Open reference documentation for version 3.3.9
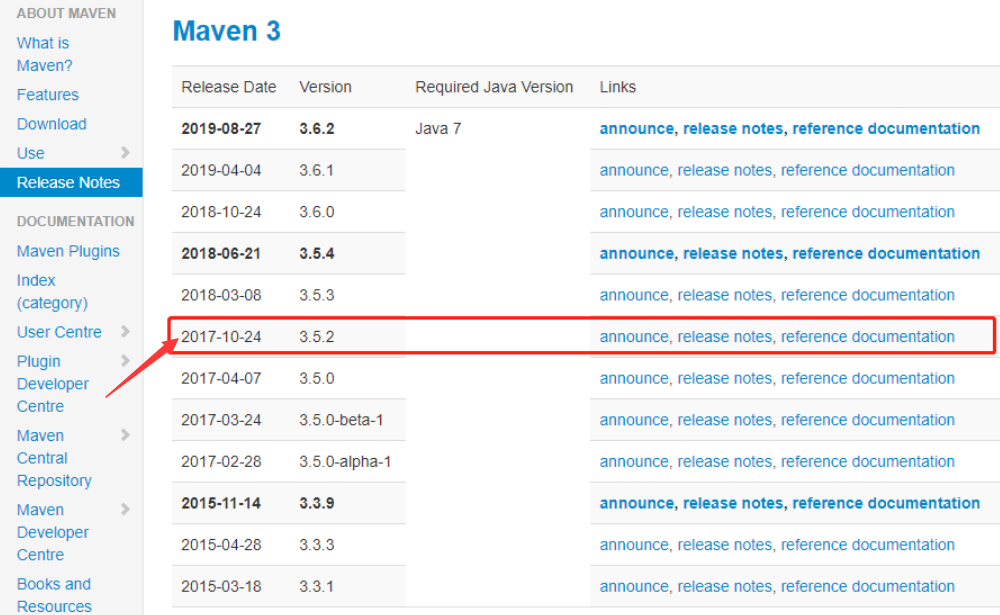Viewport: 1000px width, 615px height. pos(886,503)
